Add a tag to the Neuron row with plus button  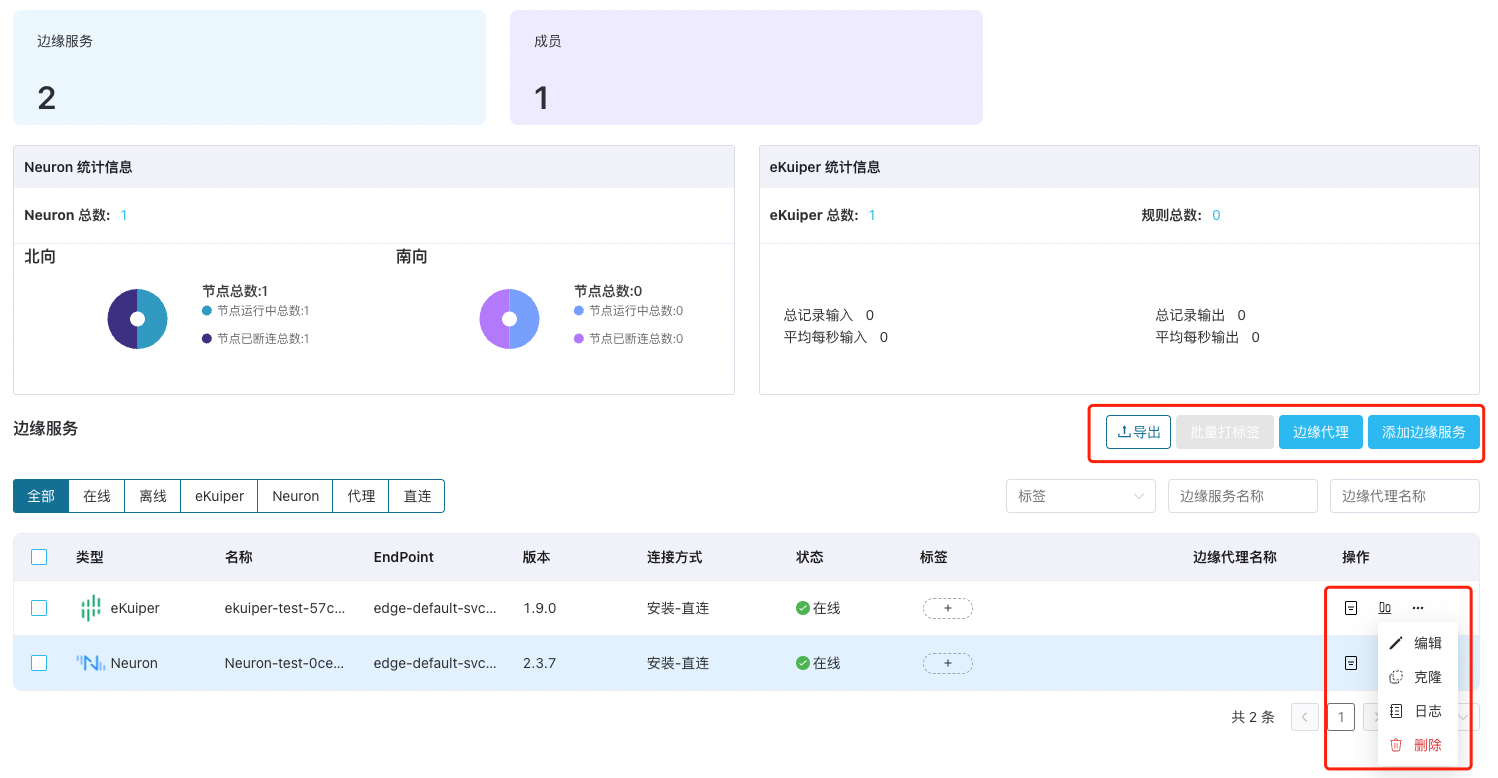pyautogui.click(x=947, y=662)
